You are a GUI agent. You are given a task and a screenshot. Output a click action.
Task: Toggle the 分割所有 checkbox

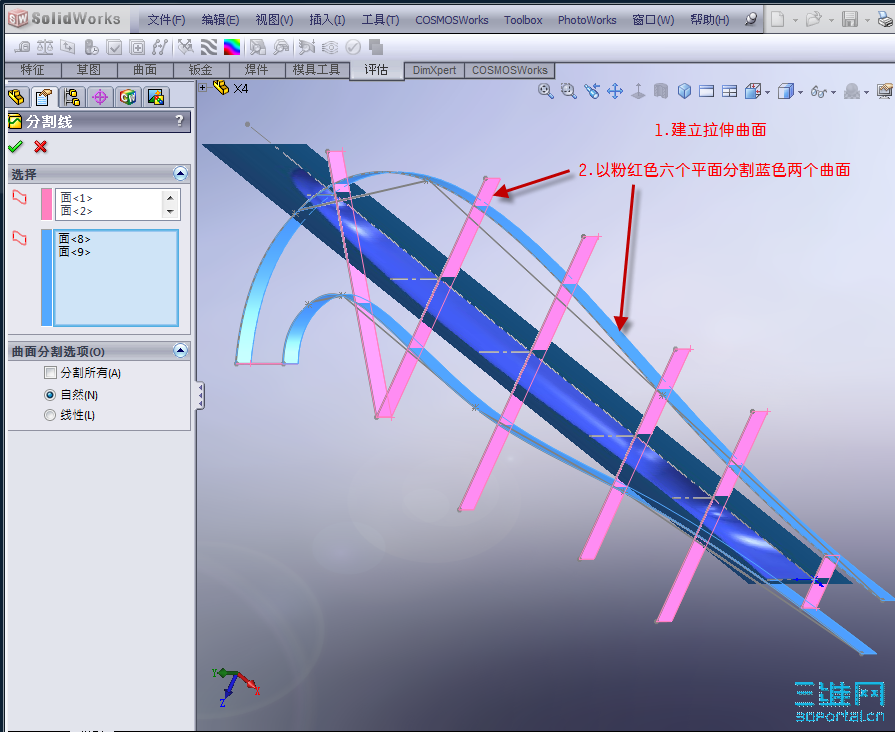(50, 373)
